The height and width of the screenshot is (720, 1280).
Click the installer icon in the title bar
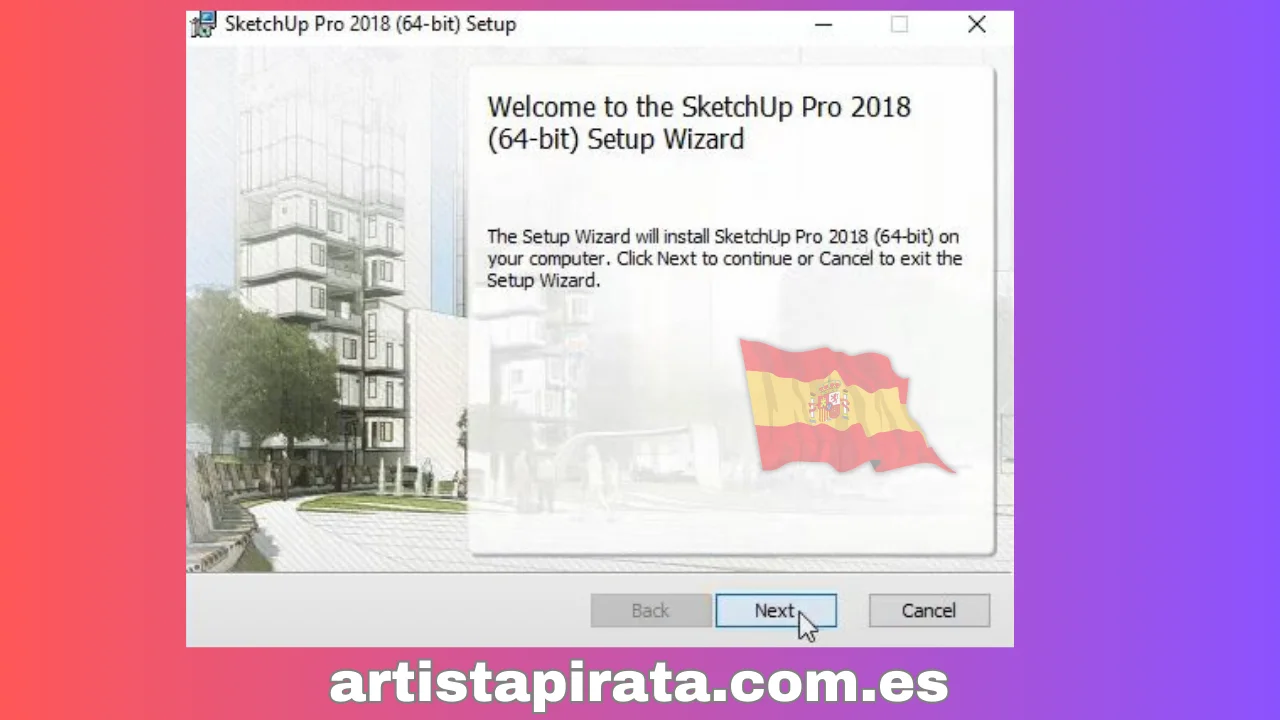click(x=203, y=25)
